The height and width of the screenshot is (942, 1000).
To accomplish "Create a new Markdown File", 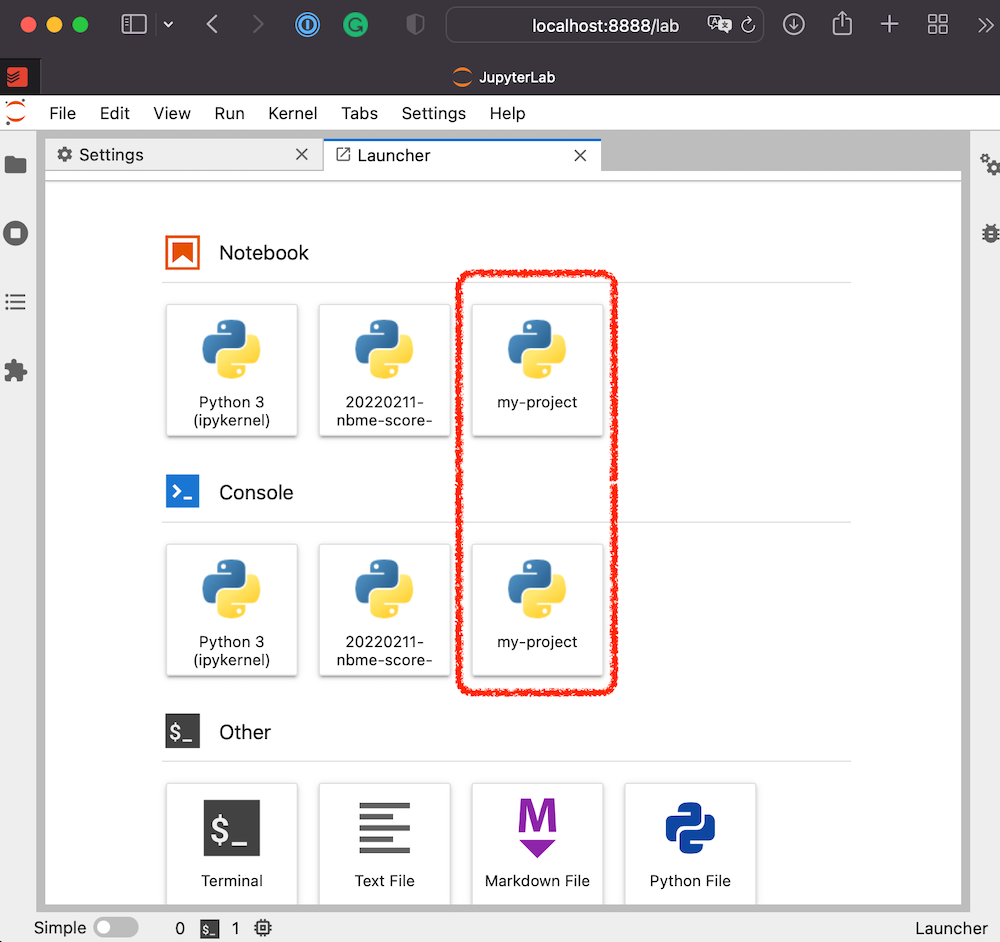I will 537,843.
